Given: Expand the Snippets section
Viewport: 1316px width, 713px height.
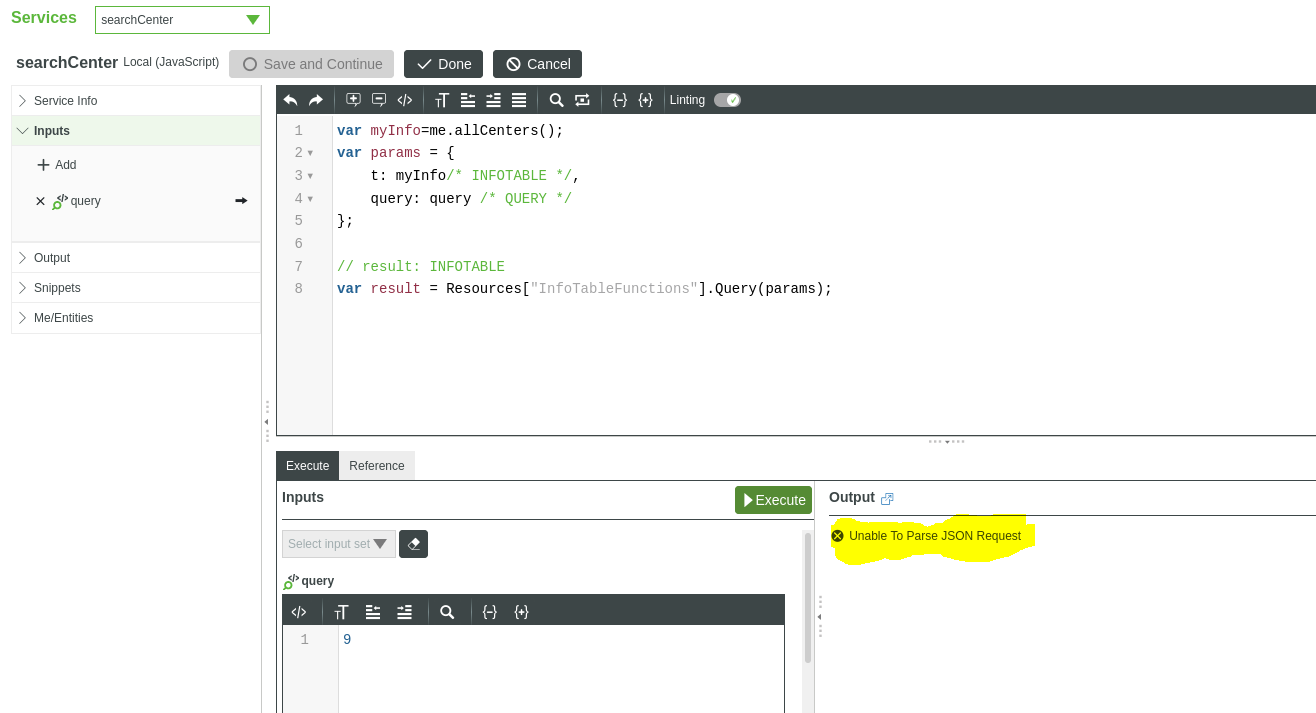Looking at the screenshot, I should [57, 288].
